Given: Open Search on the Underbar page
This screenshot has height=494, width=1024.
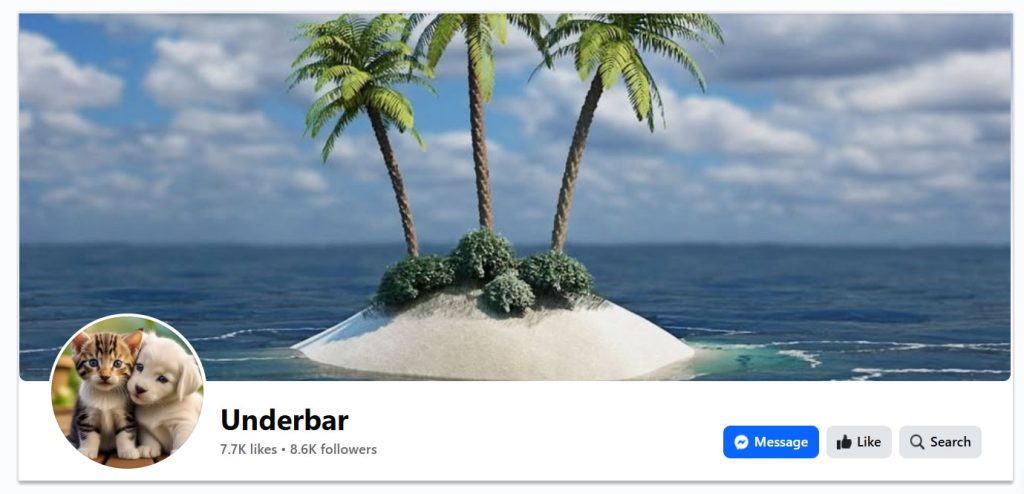Looking at the screenshot, I should click(940, 442).
